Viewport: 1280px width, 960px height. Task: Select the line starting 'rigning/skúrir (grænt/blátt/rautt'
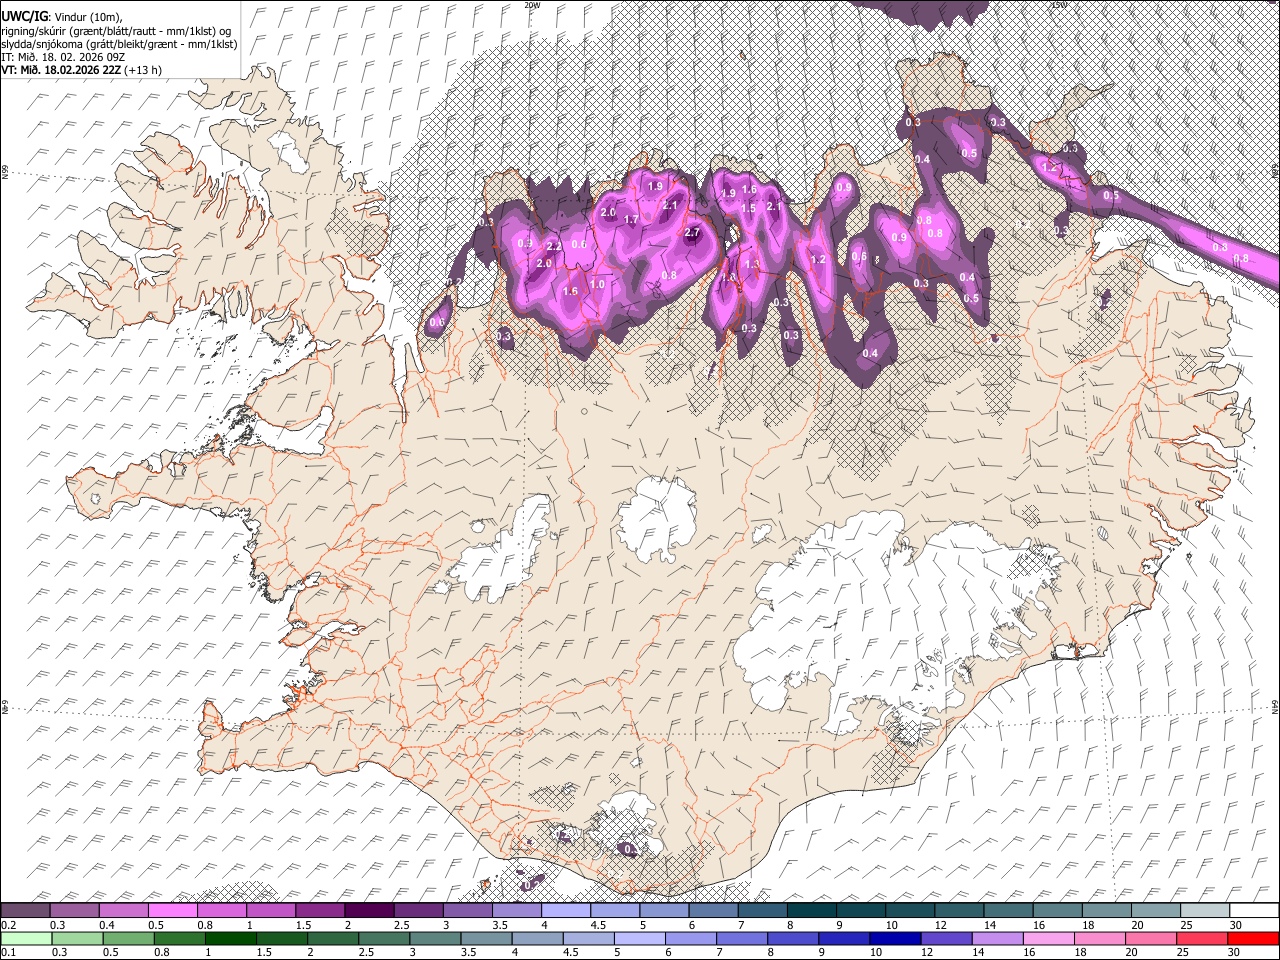tap(116, 30)
